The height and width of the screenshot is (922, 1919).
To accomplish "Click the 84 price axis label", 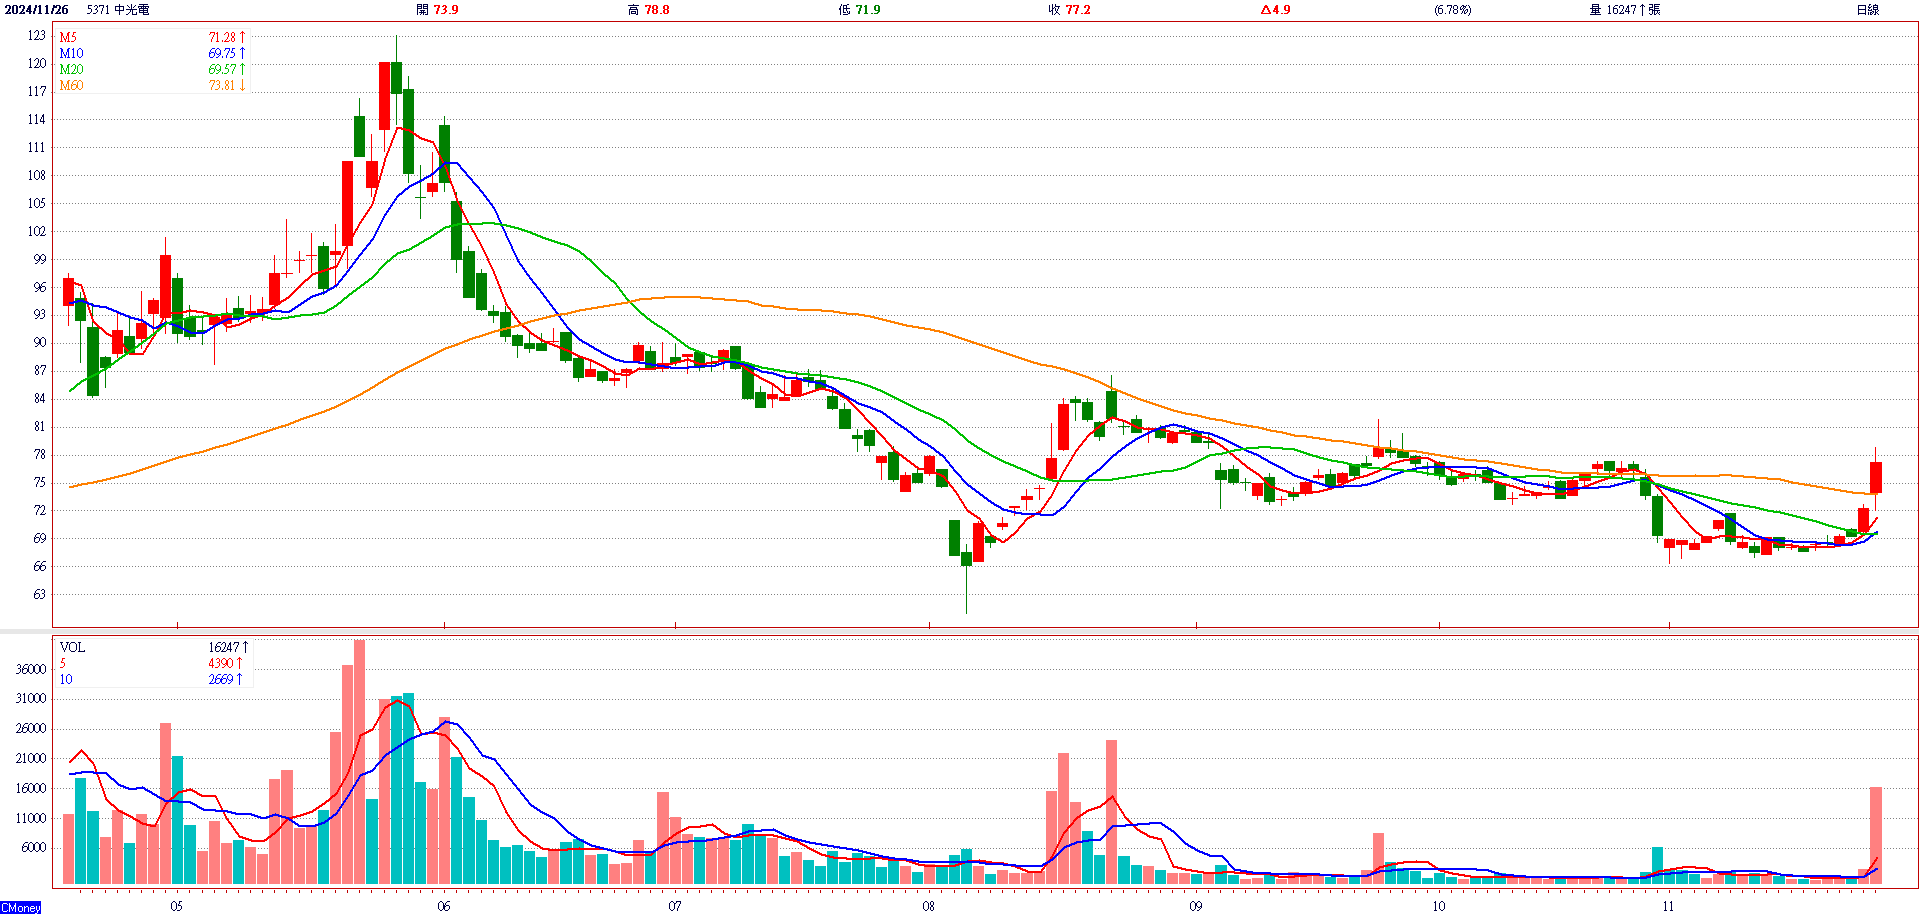I will (39, 399).
